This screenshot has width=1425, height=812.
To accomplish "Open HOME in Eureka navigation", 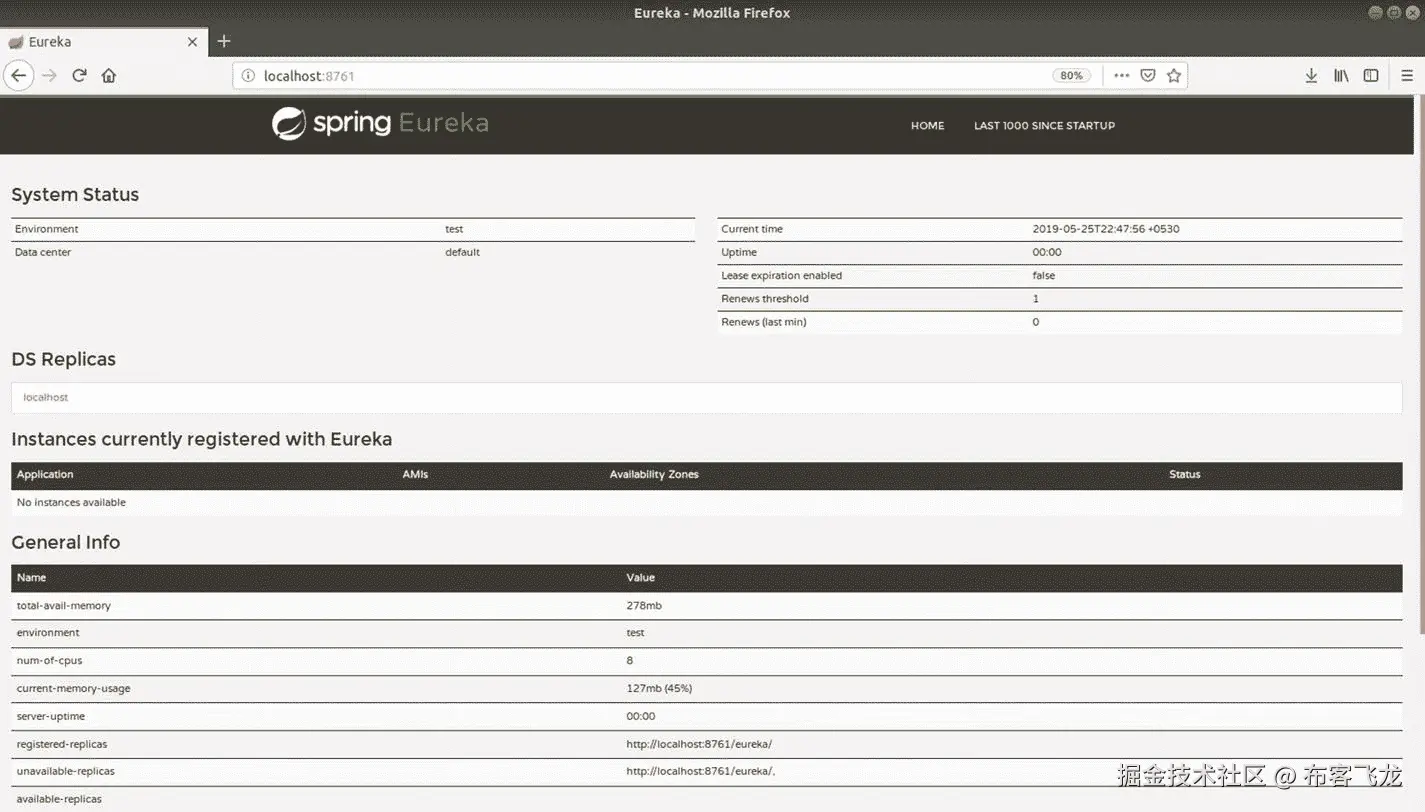I will click(927, 126).
